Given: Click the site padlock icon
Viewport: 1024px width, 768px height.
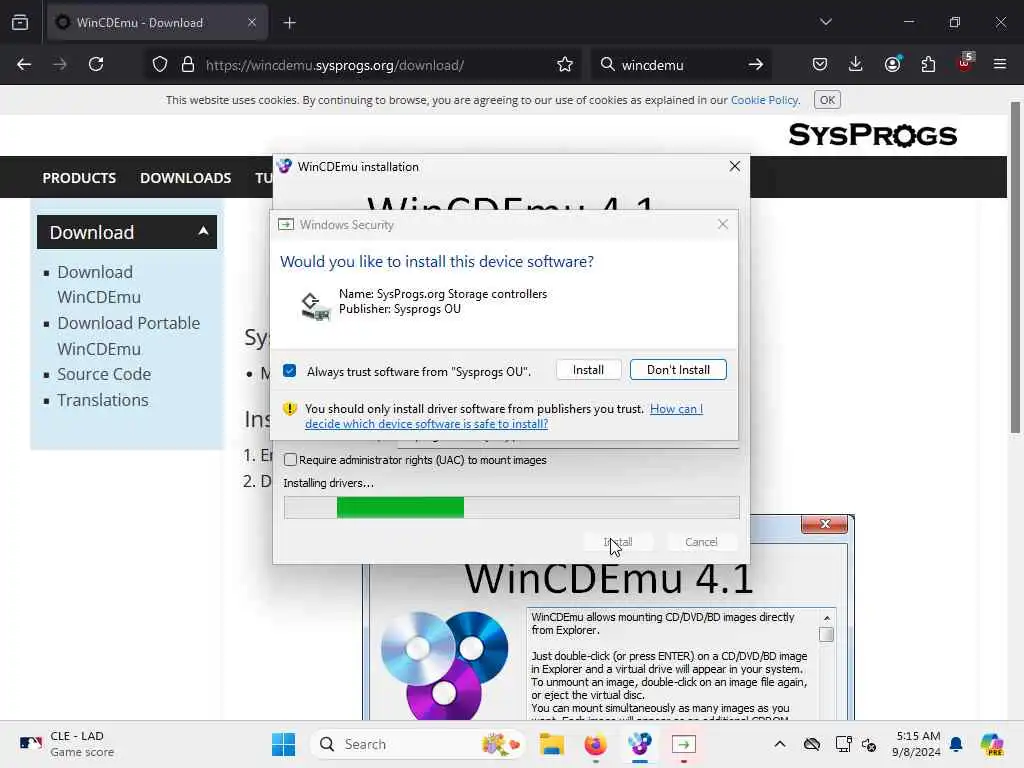Looking at the screenshot, I should [x=188, y=65].
